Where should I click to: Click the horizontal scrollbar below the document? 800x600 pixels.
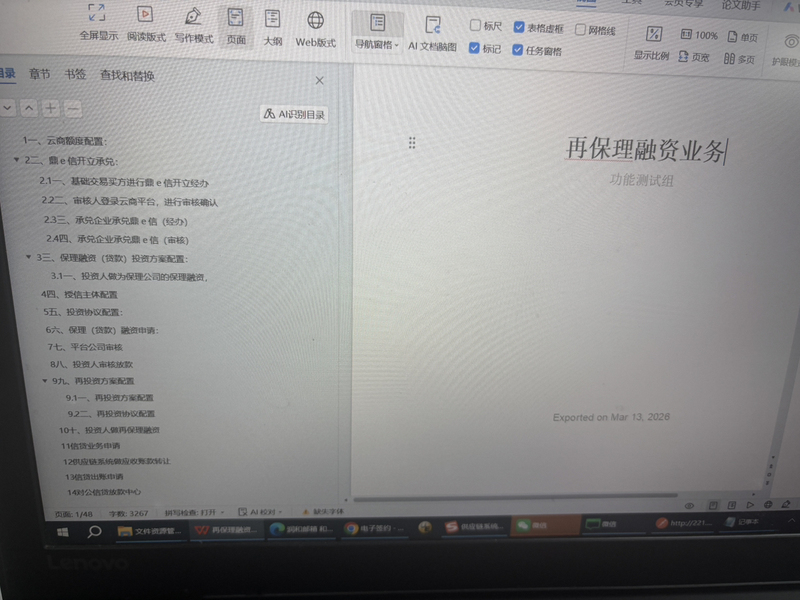click(x=515, y=497)
